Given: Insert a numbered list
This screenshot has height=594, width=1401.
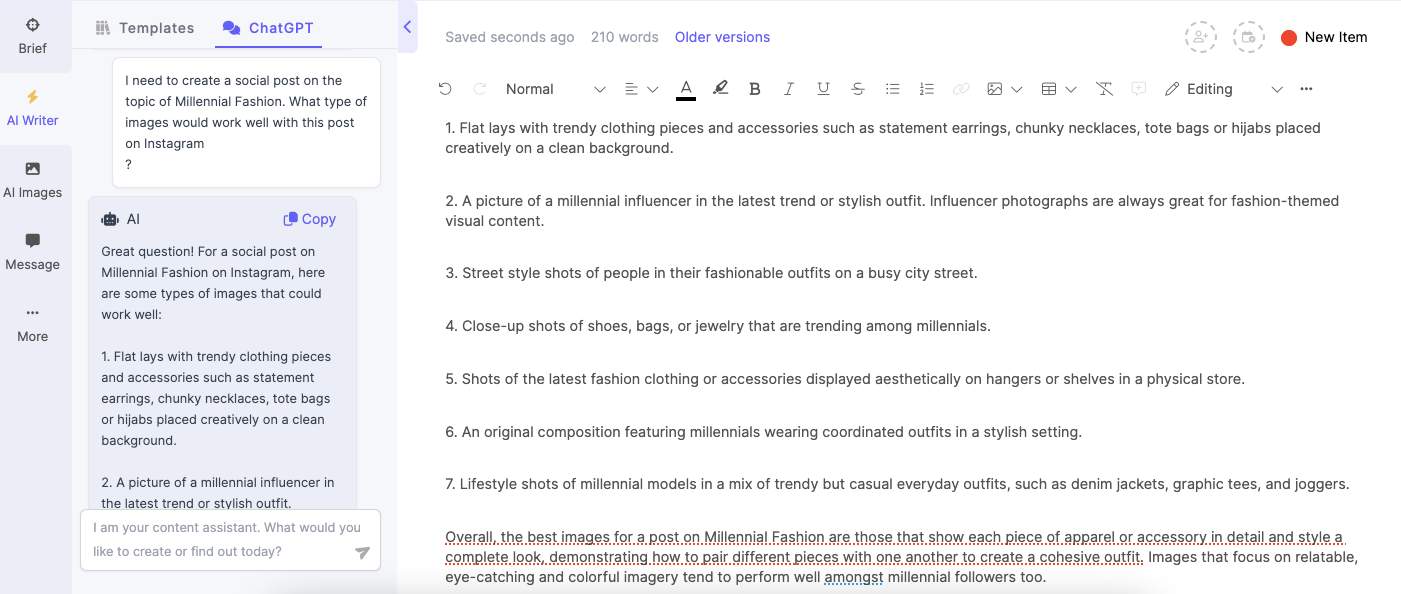Looking at the screenshot, I should (926, 89).
